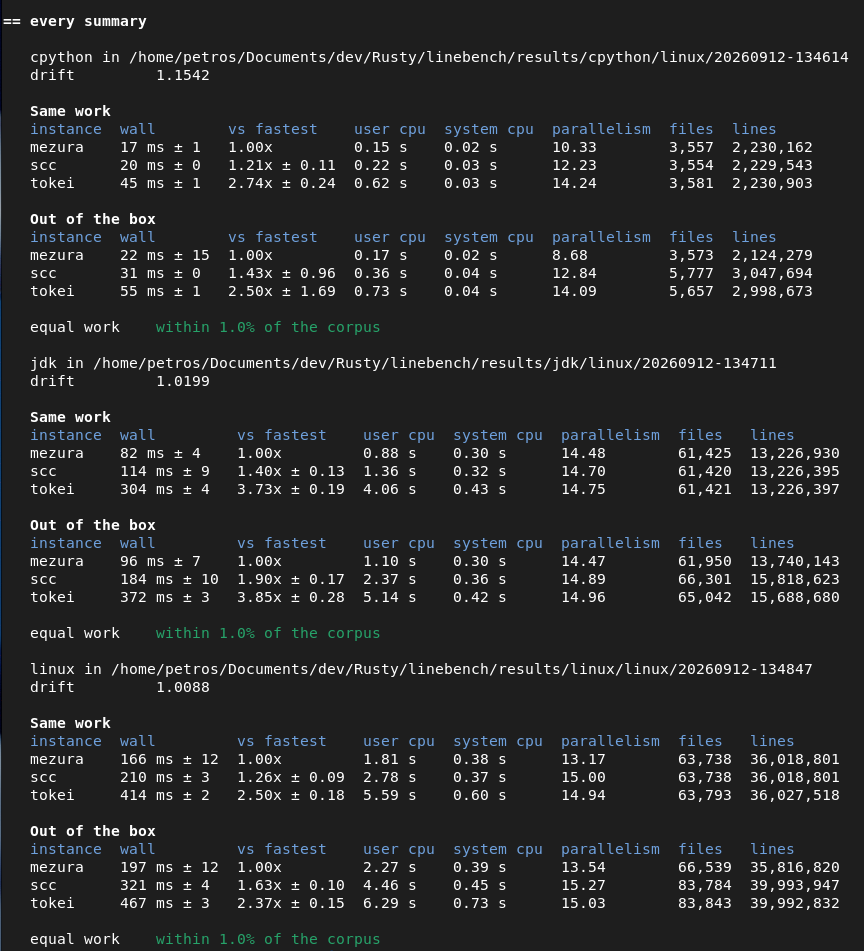Click lines count 39,993,947
The width and height of the screenshot is (864, 951).
coord(795,885)
